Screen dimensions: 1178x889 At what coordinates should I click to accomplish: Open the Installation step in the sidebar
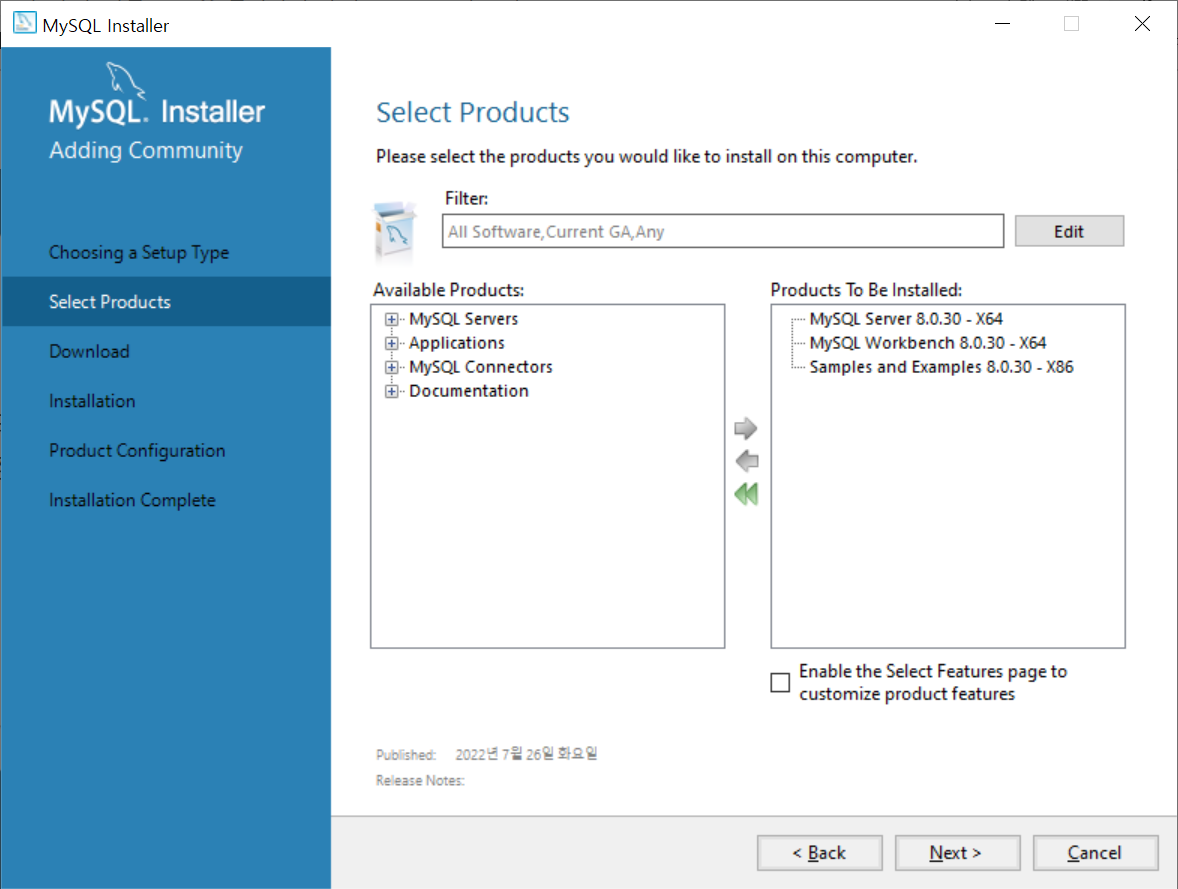92,401
